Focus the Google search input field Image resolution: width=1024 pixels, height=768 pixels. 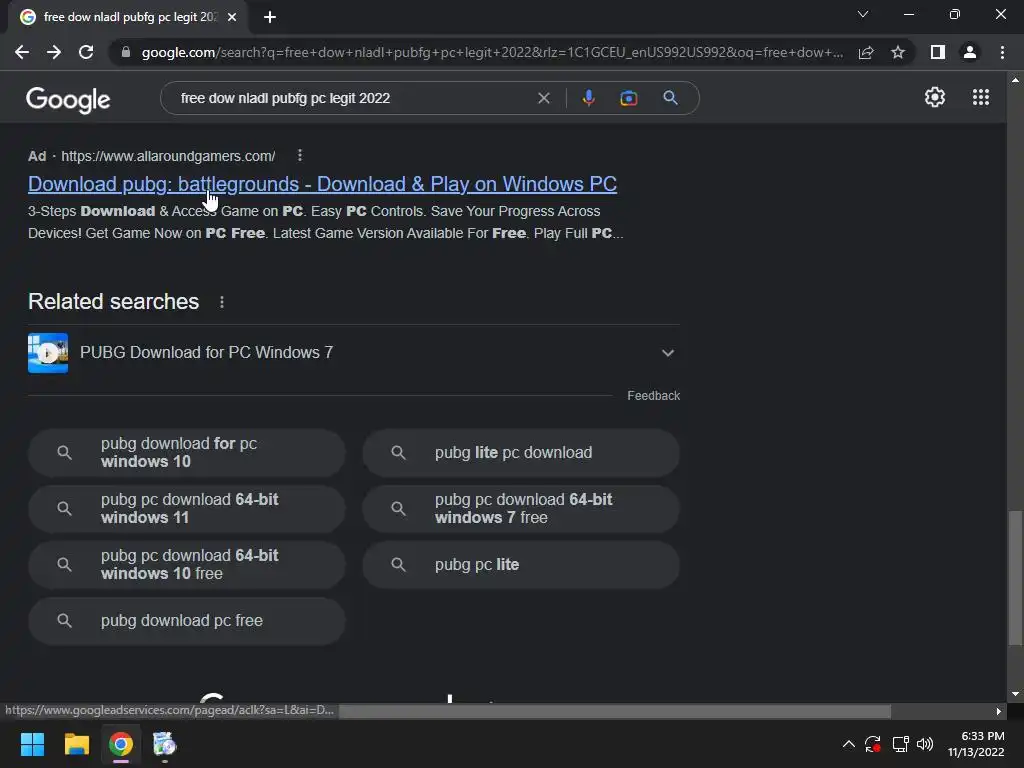(x=353, y=98)
